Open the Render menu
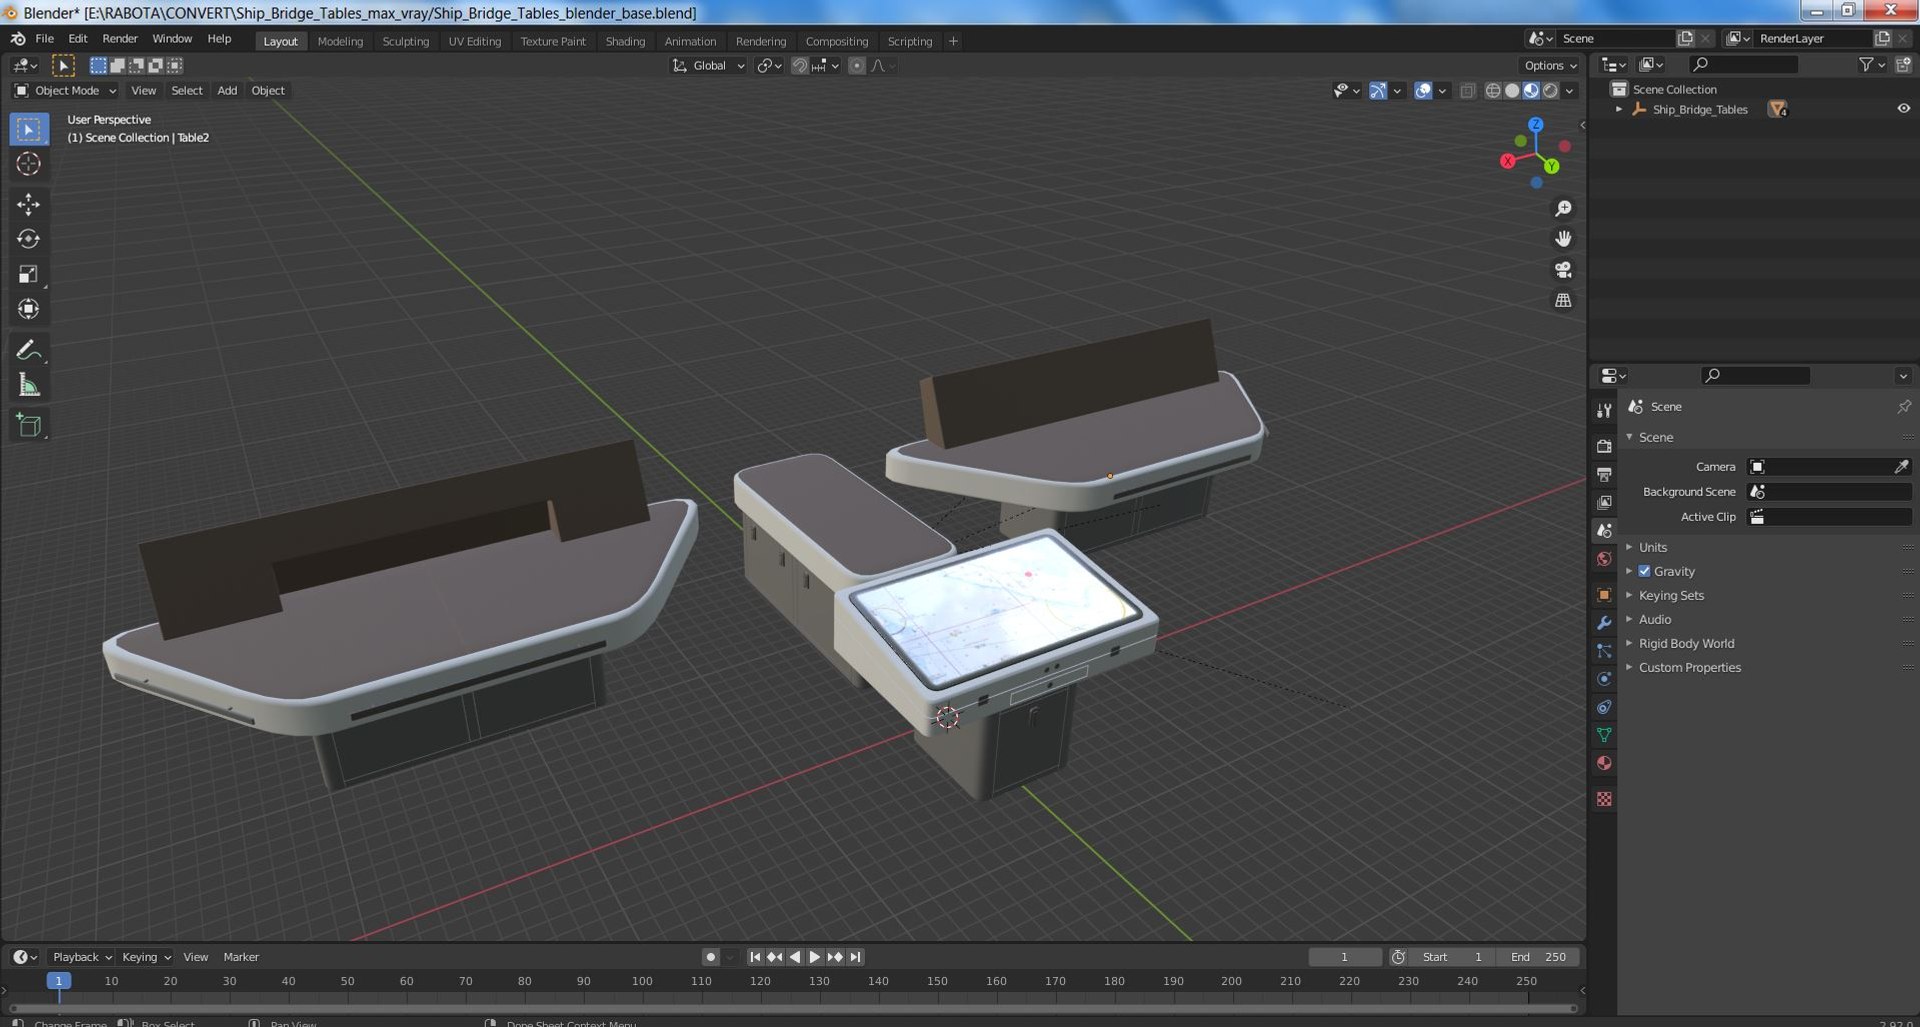Image resolution: width=1920 pixels, height=1027 pixels. pyautogui.click(x=120, y=39)
